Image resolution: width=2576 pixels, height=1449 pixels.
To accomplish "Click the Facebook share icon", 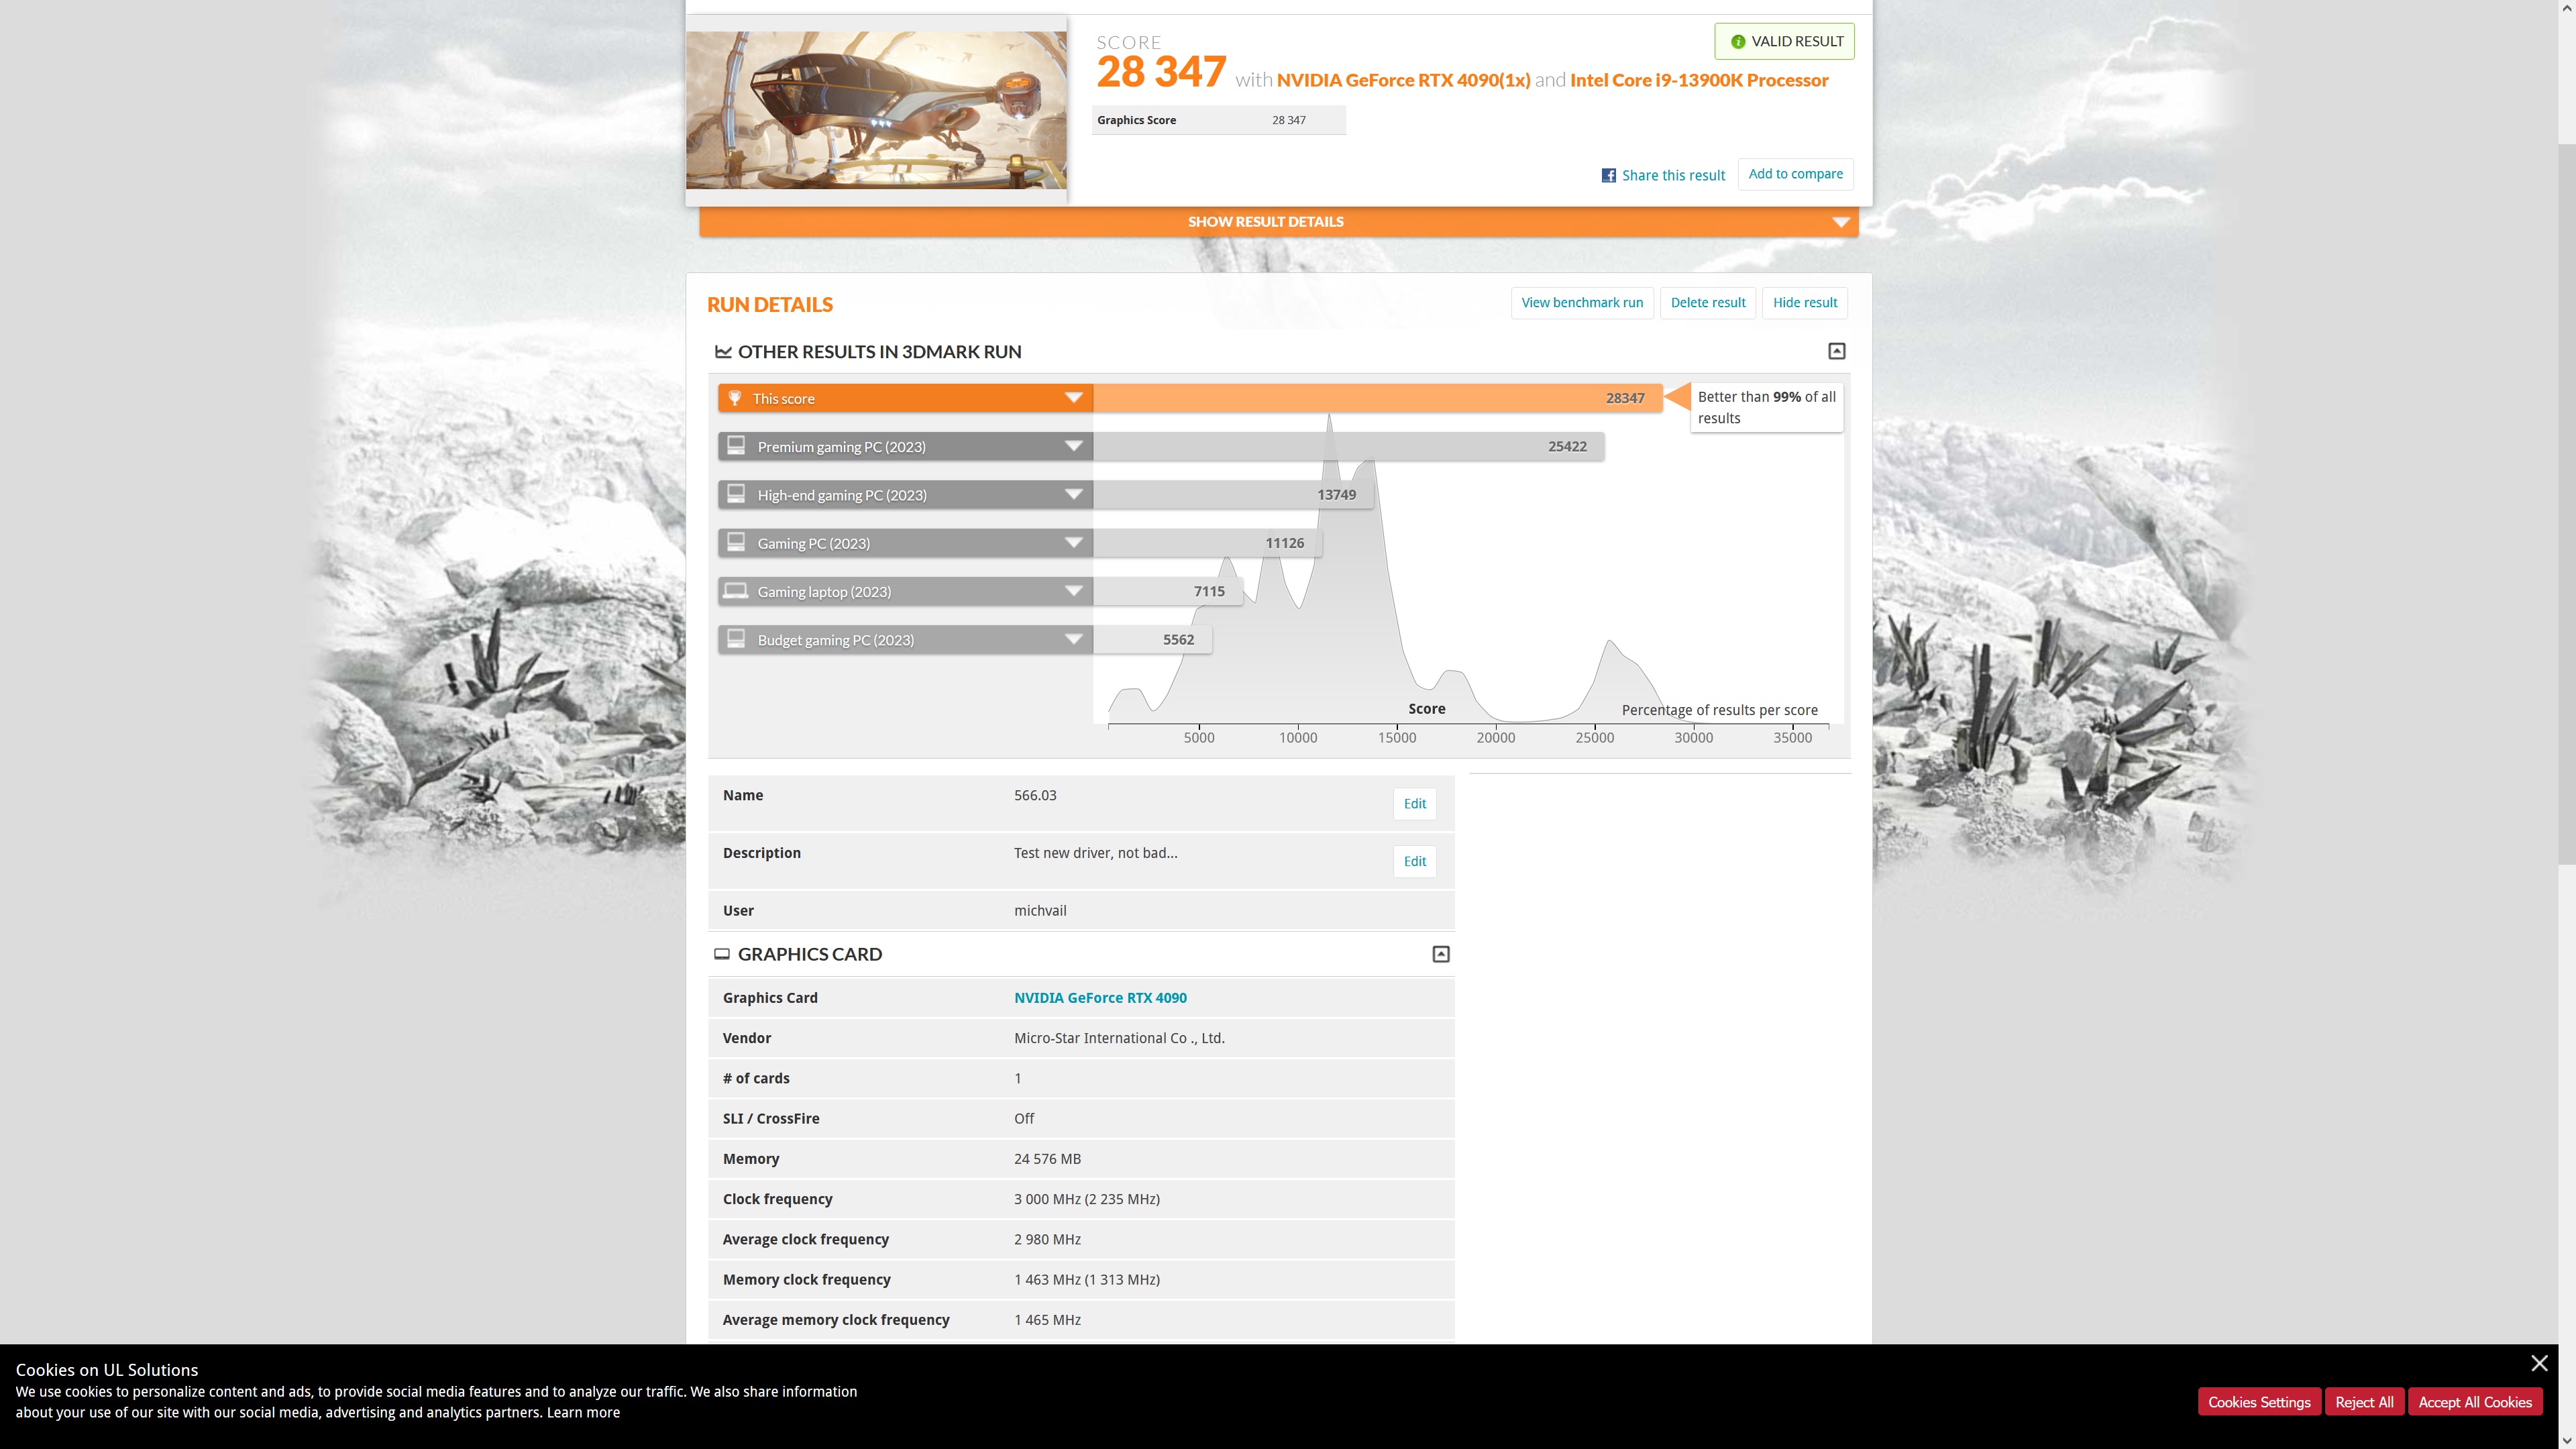I will (x=1608, y=175).
